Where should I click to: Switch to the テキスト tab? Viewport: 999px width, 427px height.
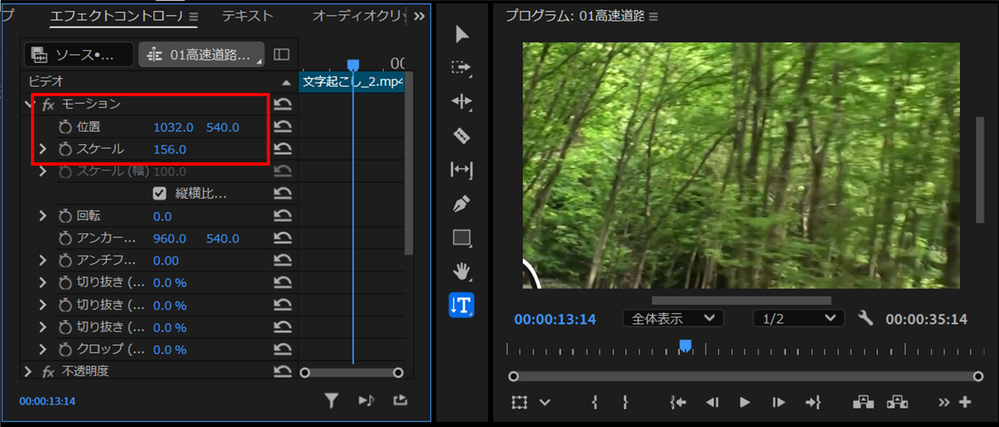click(x=247, y=17)
